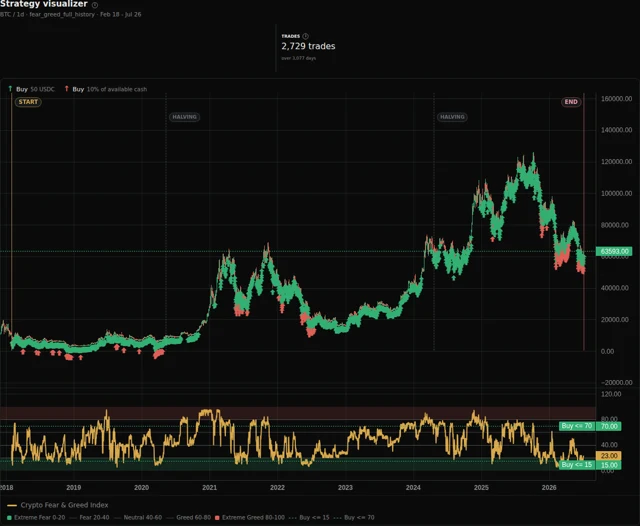The width and height of the screenshot is (640, 526).
Task: Click the 'Strategy visualizer' heading
Action: pos(44,4)
